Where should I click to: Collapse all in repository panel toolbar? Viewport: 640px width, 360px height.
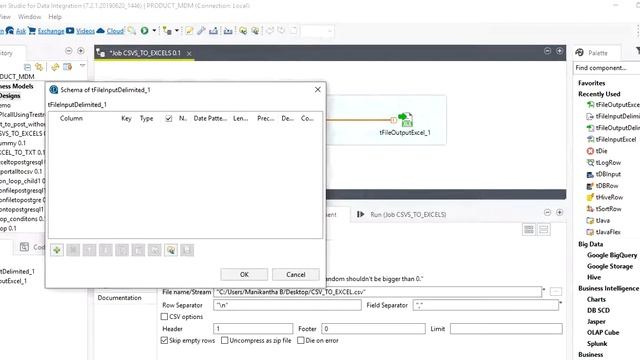27,67
